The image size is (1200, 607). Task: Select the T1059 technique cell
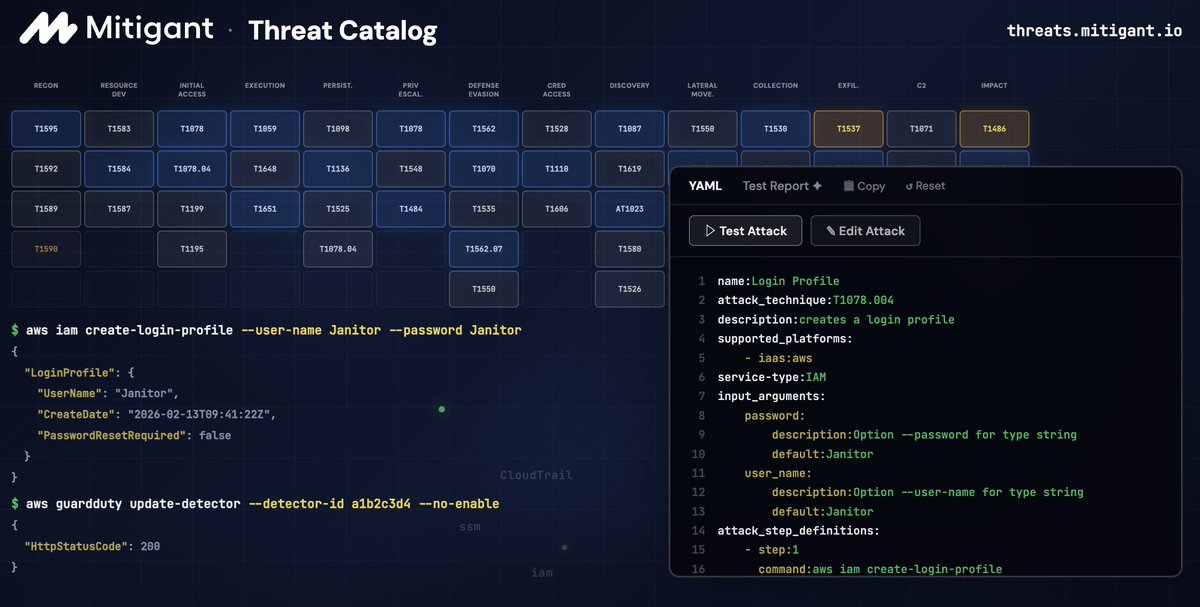click(265, 129)
